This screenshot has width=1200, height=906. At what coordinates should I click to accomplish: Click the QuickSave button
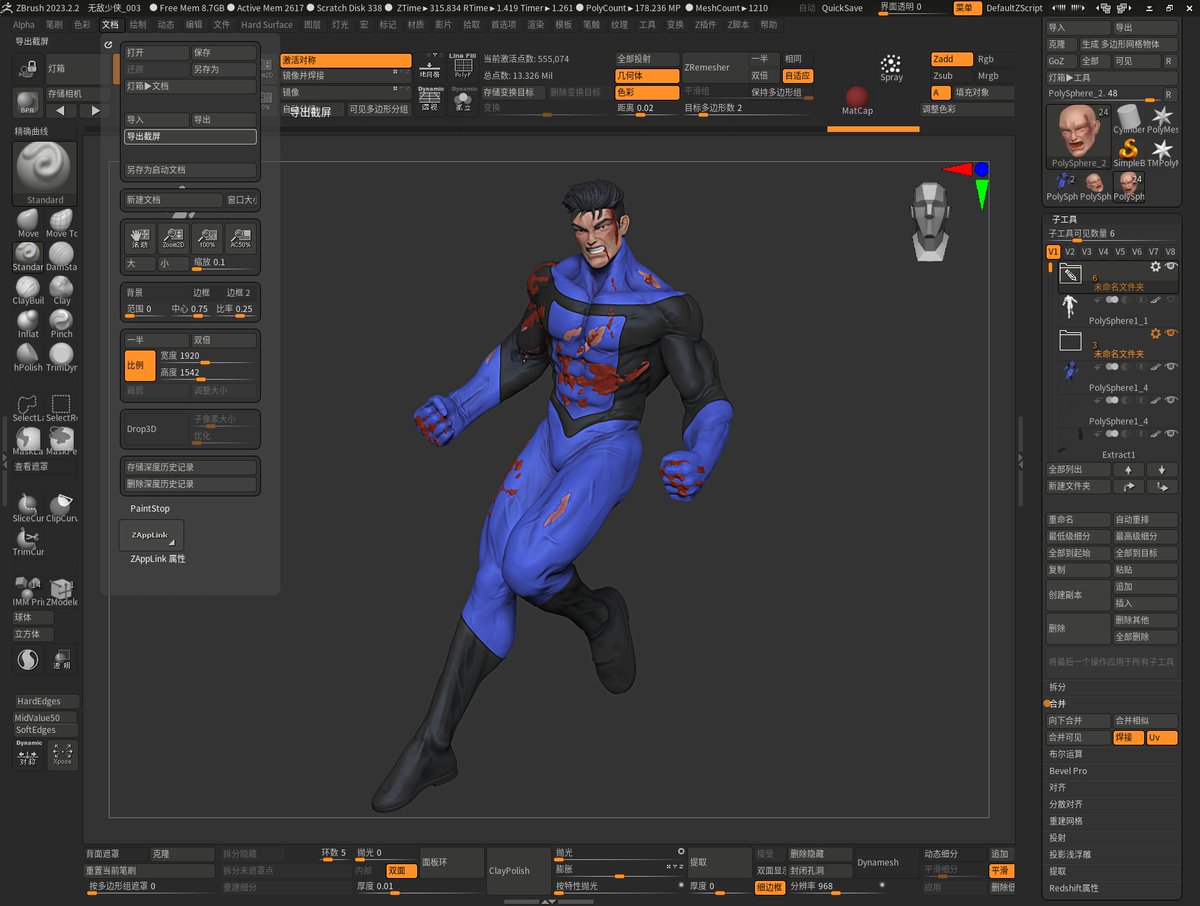pyautogui.click(x=842, y=8)
